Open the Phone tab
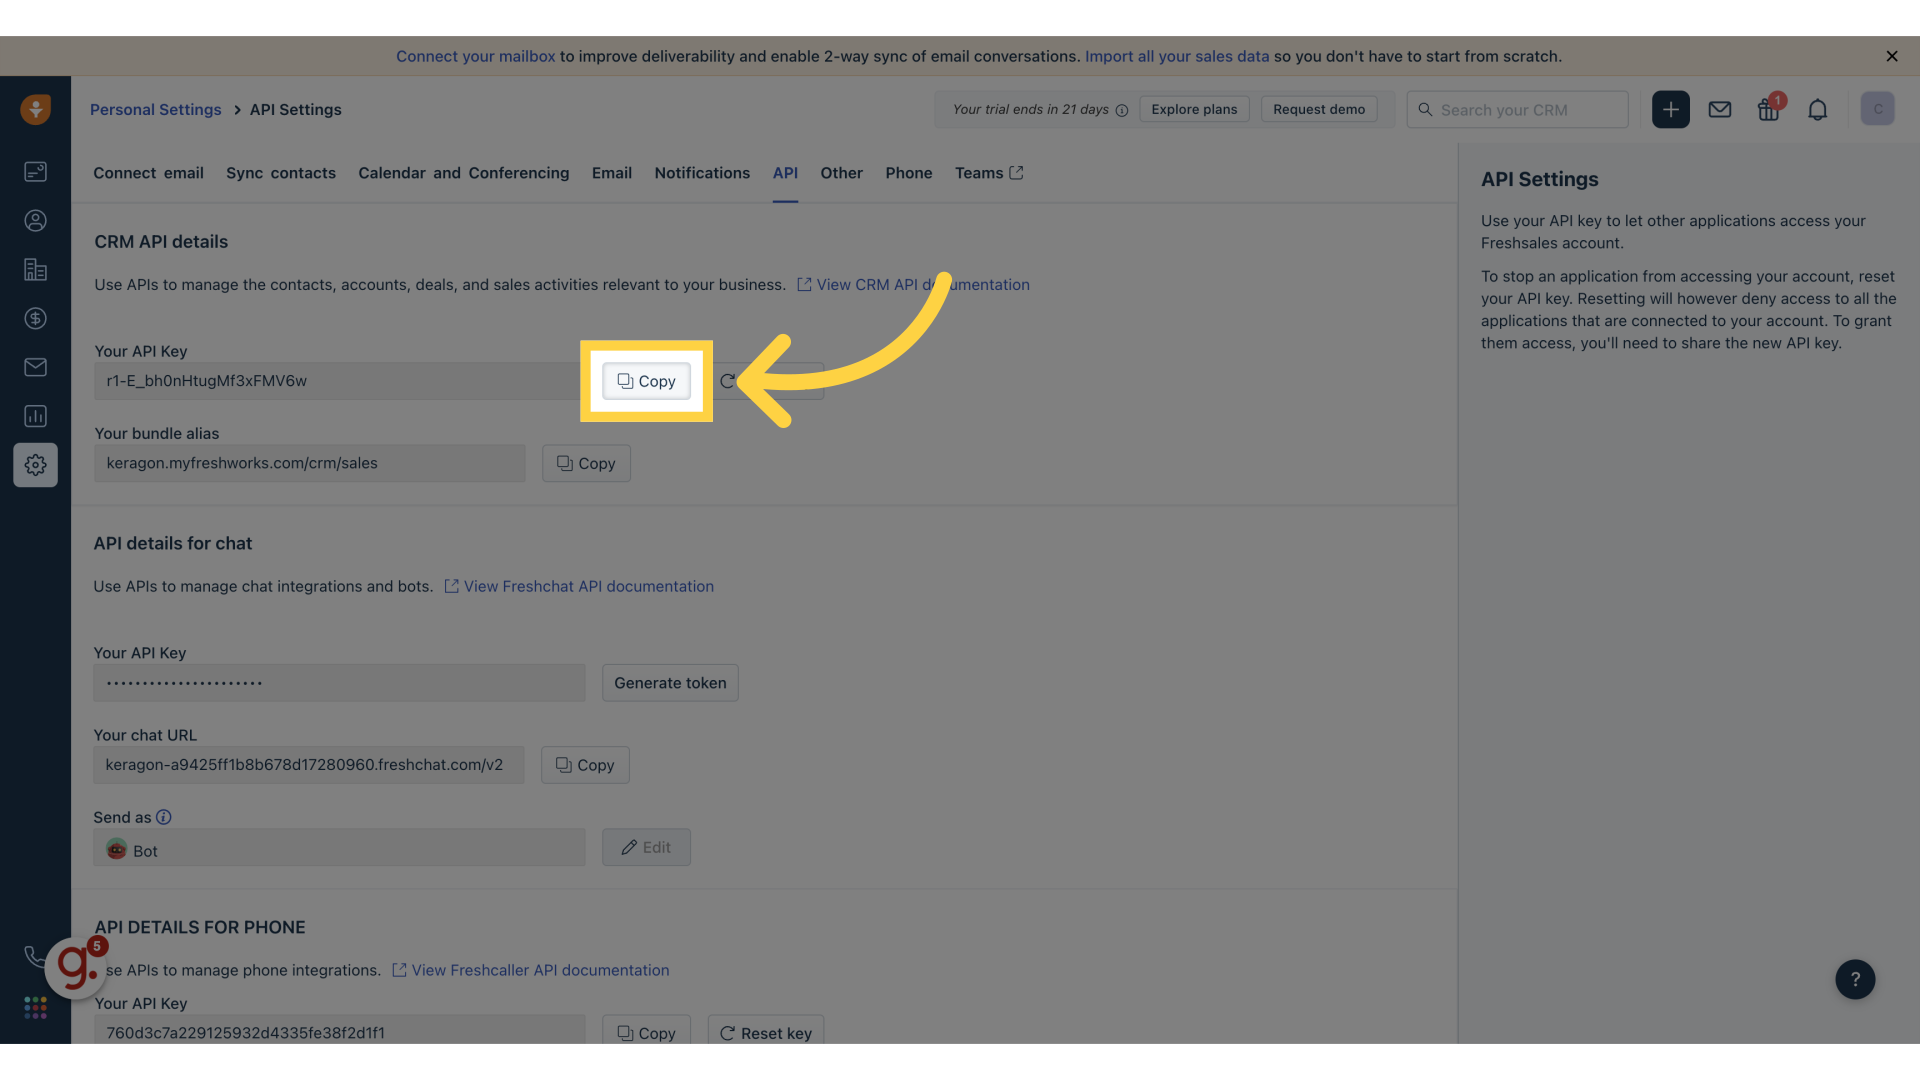Image resolution: width=1920 pixels, height=1080 pixels. [x=908, y=173]
